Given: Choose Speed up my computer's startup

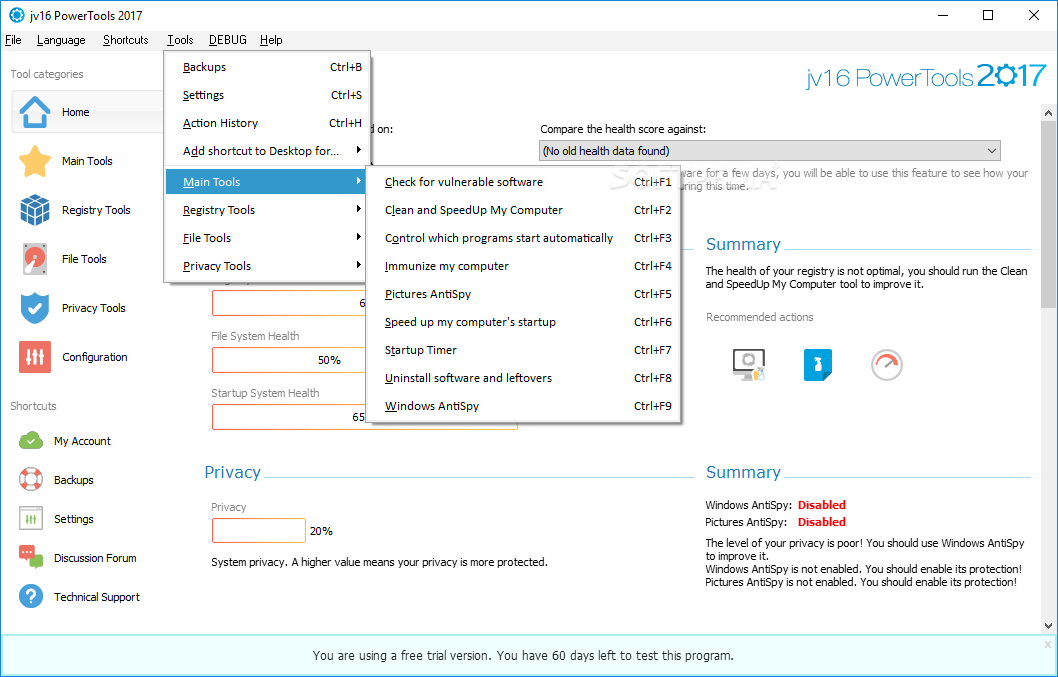Looking at the screenshot, I should point(524,322).
